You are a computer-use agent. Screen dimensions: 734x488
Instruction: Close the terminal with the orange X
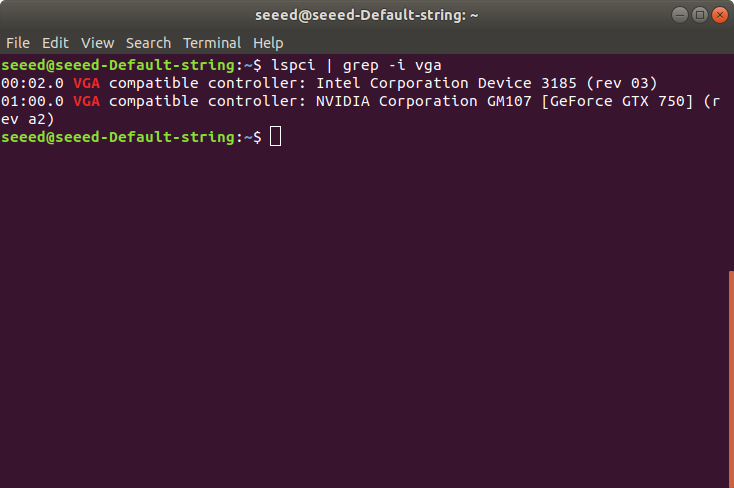tap(720, 15)
